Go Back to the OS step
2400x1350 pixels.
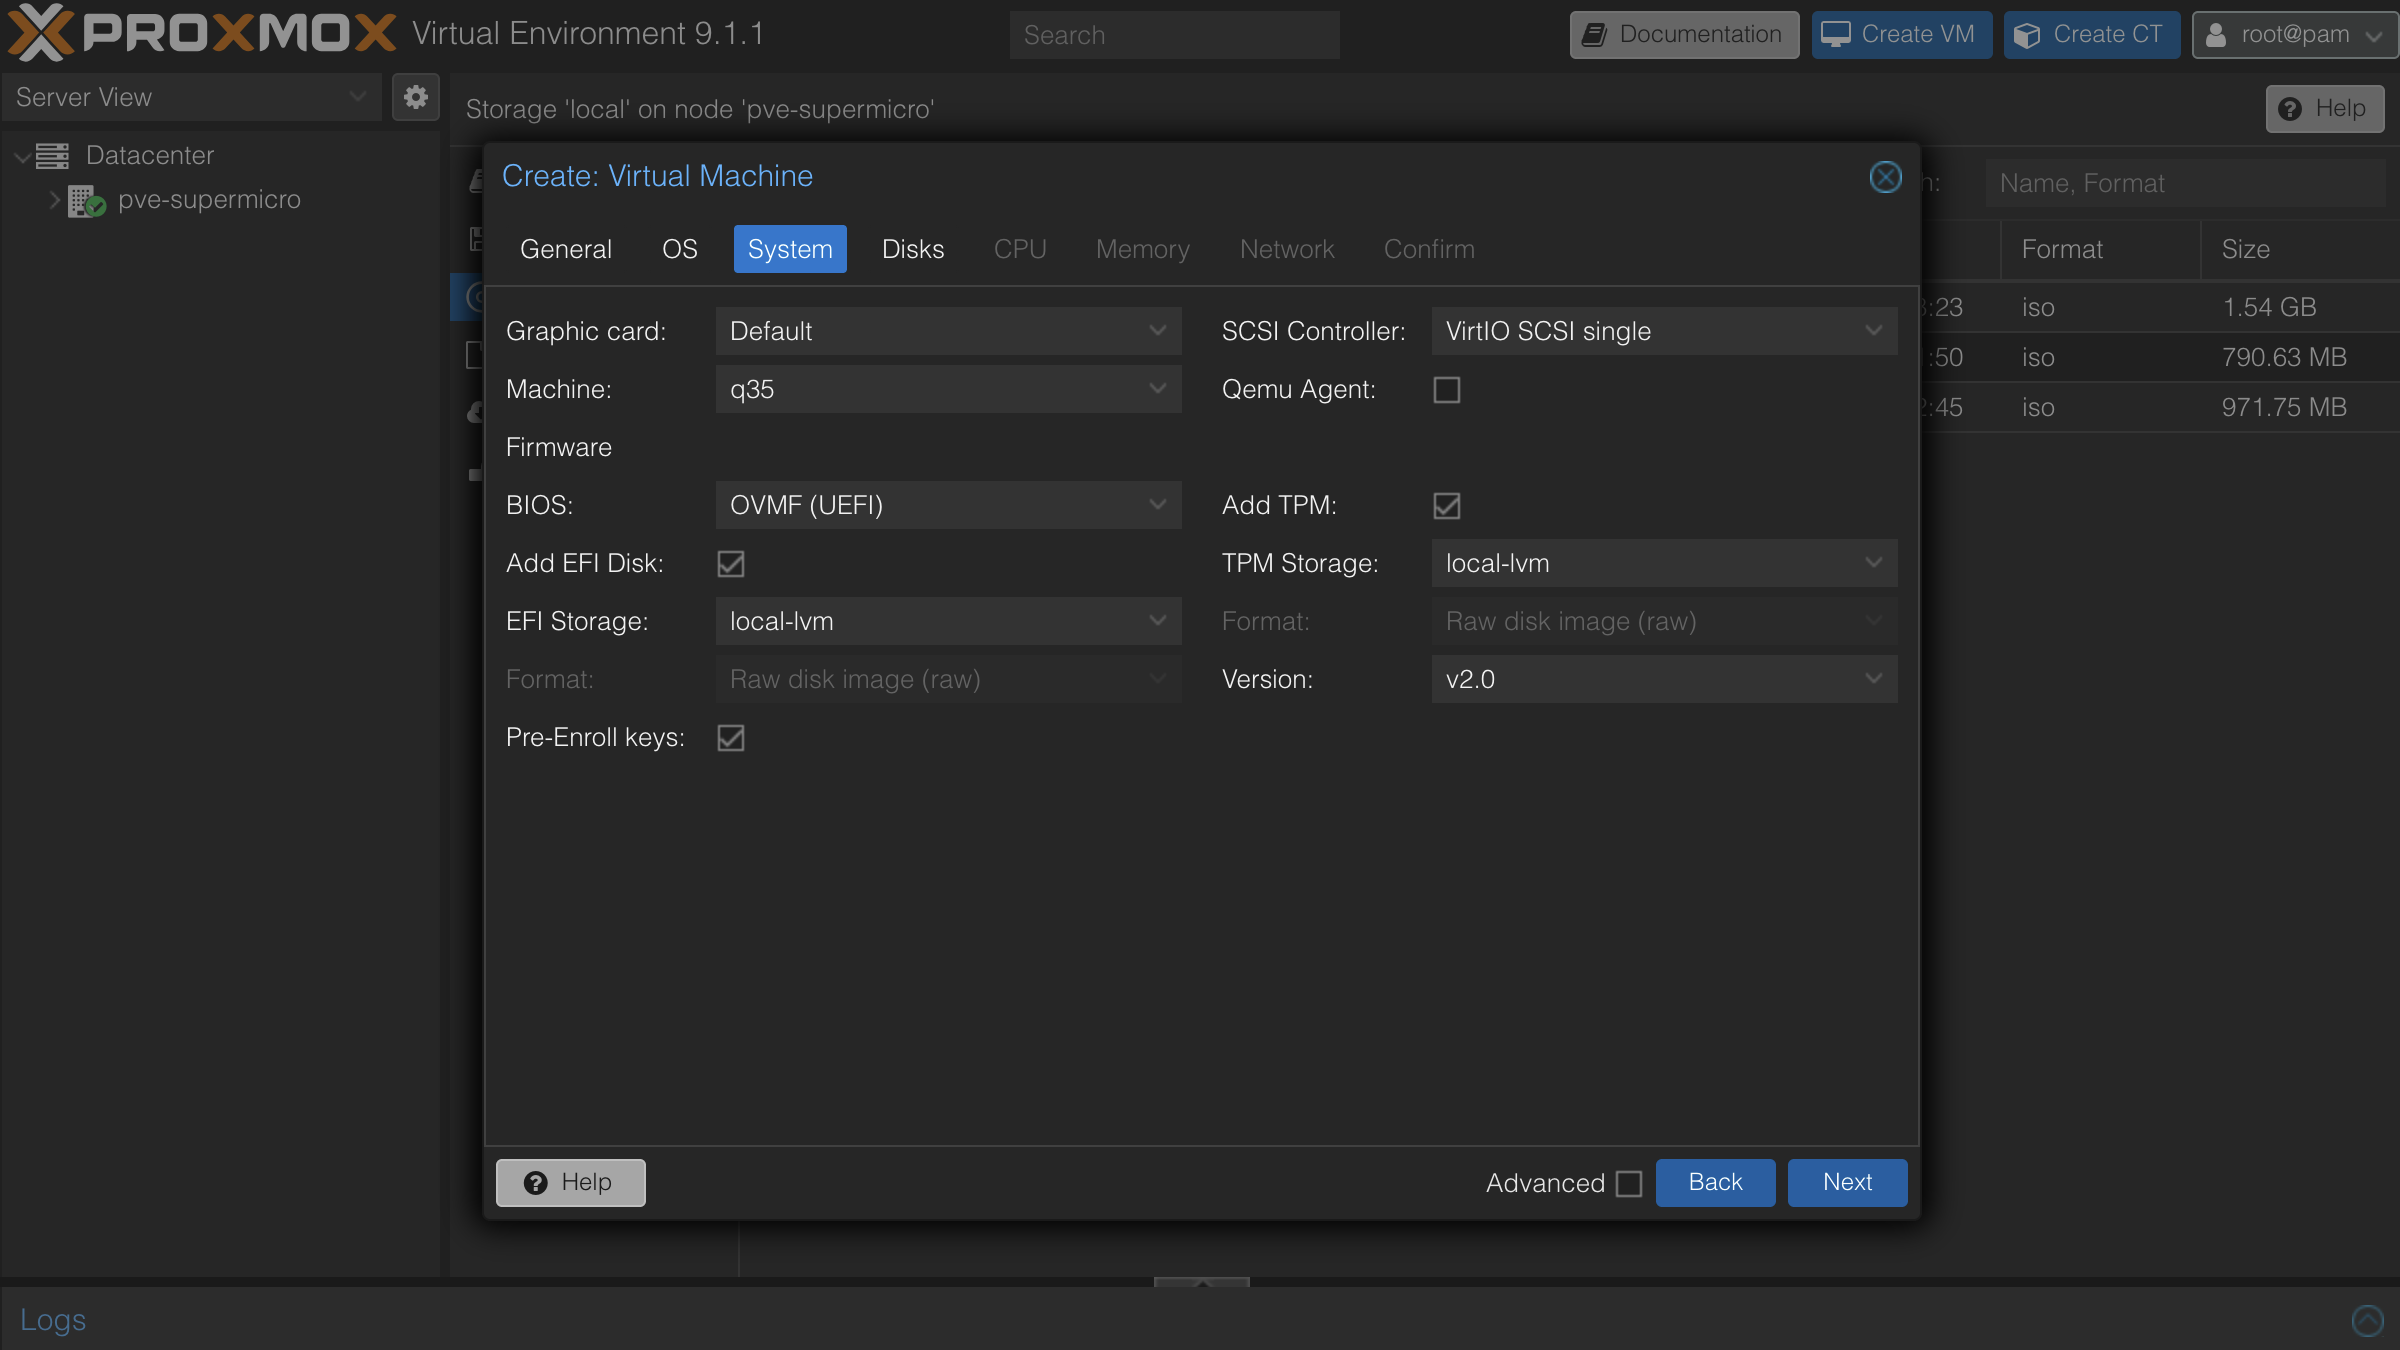coord(1714,1182)
